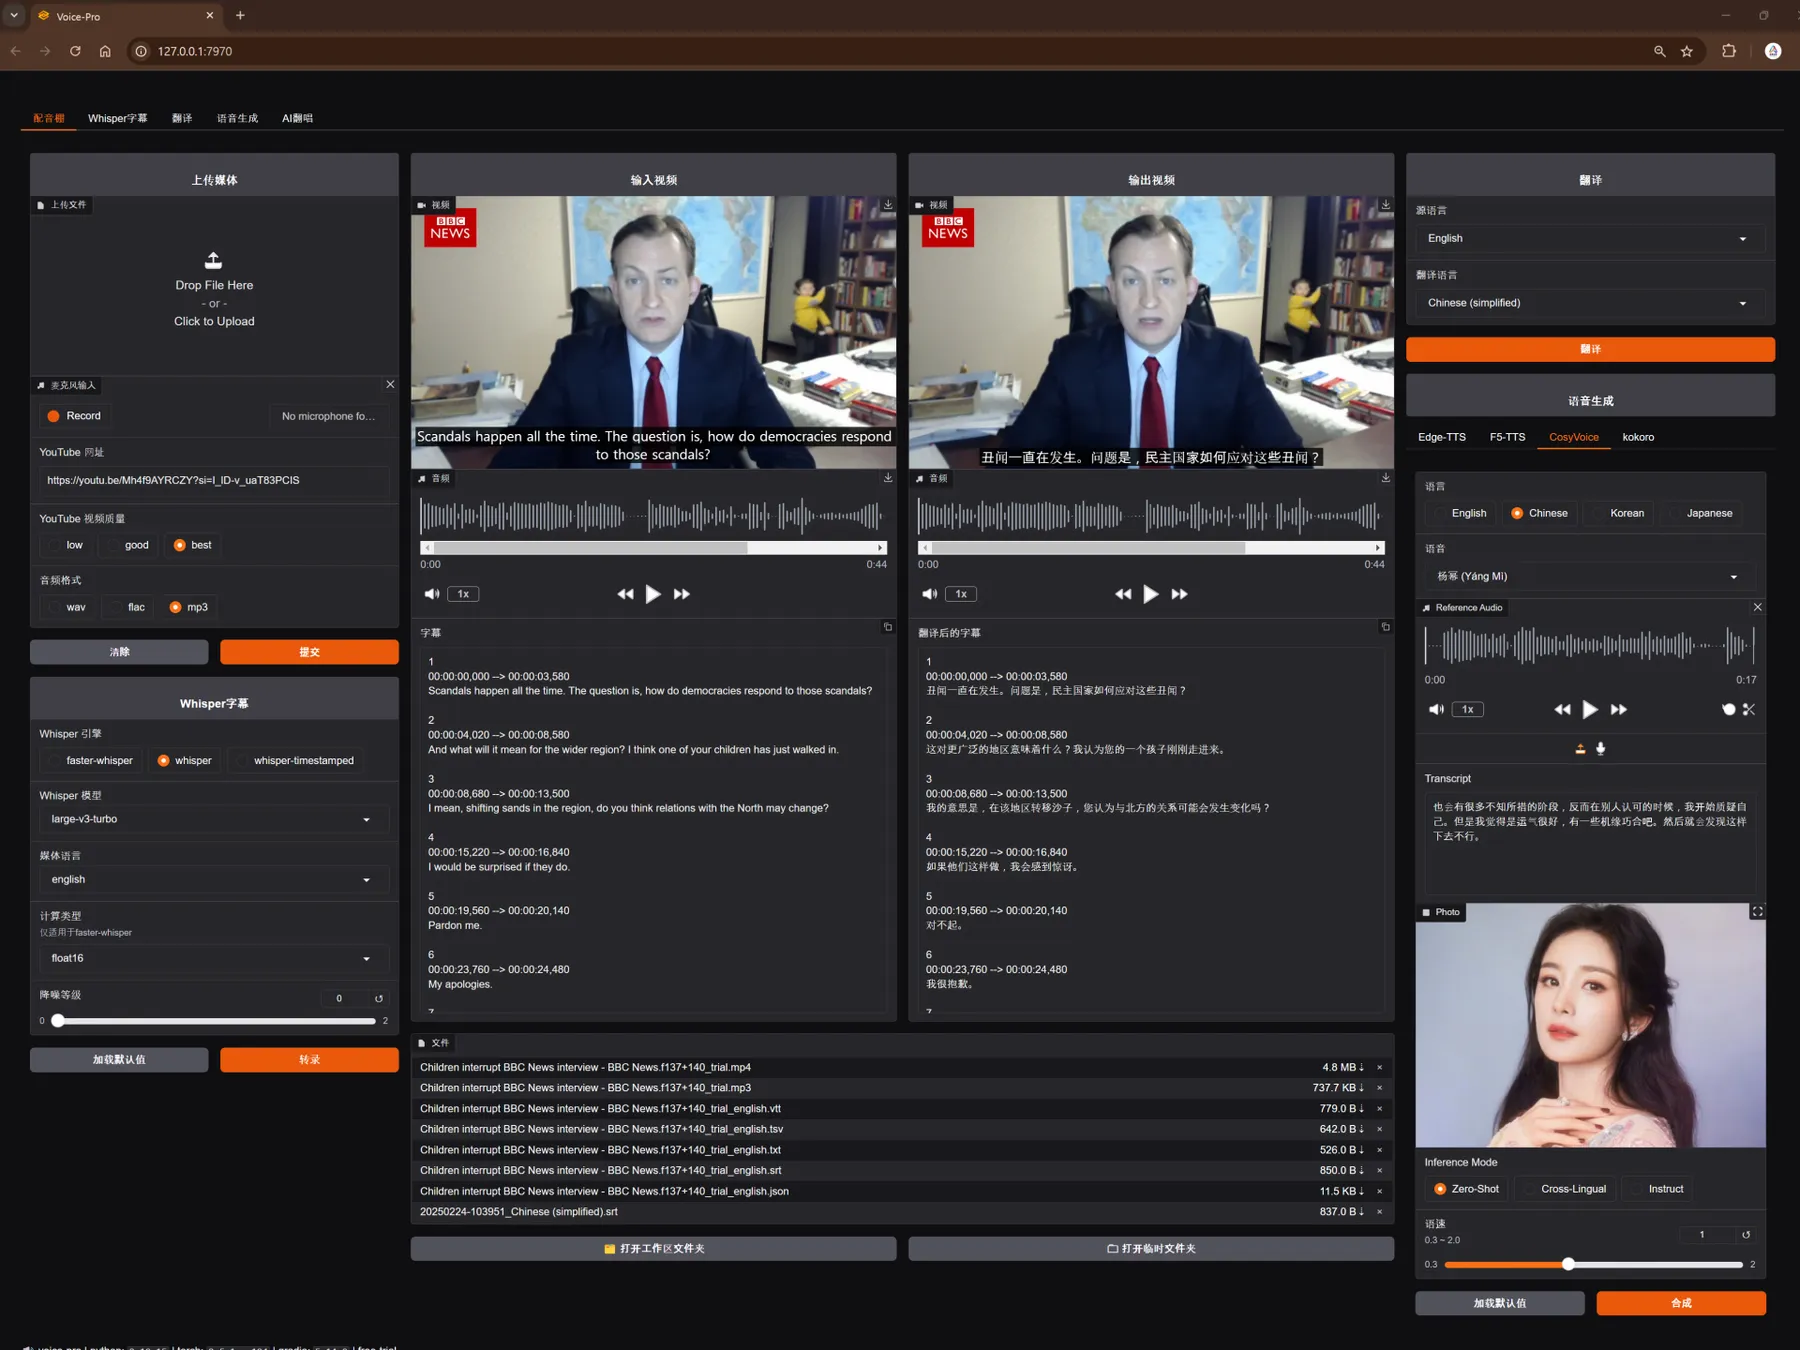Select Cross-Lingual inference mode
The height and width of the screenshot is (1350, 1800).
click(x=1564, y=1189)
